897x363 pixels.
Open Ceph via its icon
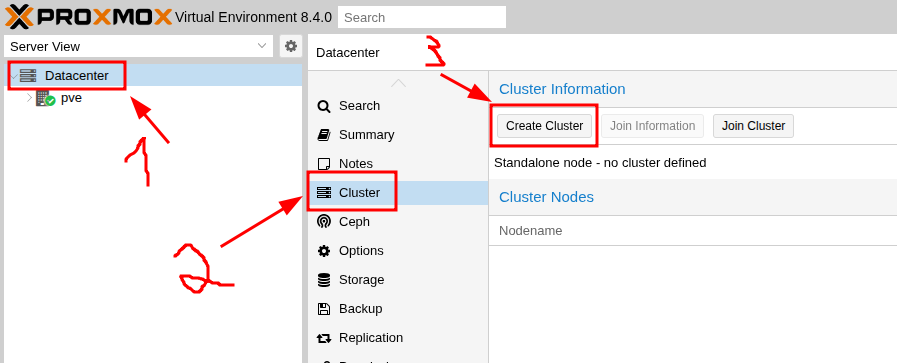tap(324, 222)
